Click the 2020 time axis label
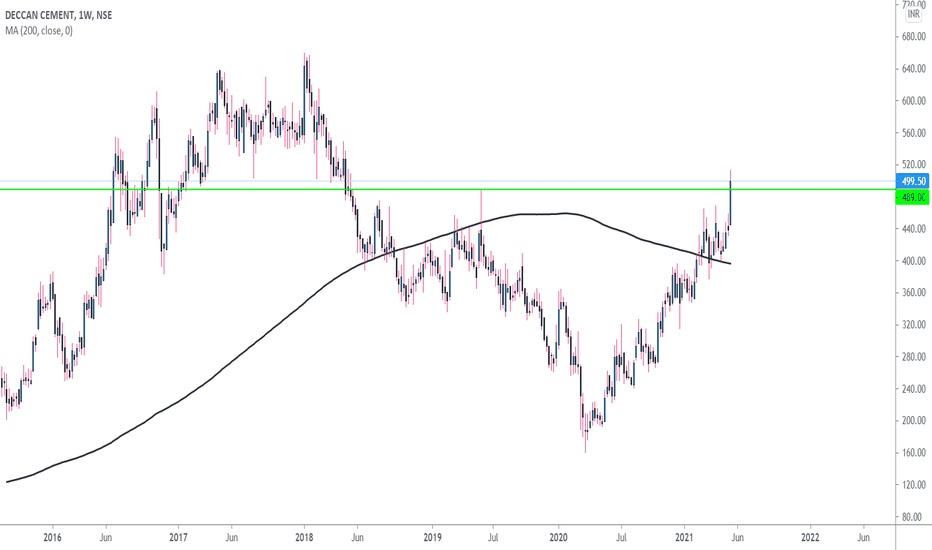932x550 pixels. pos(559,538)
